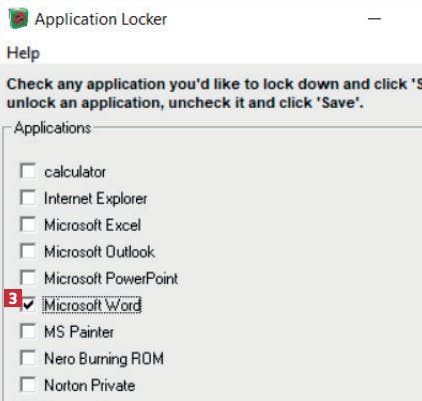Click the 'Nero Burning ROM' text label
The width and height of the screenshot is (422, 401).
[104, 359]
